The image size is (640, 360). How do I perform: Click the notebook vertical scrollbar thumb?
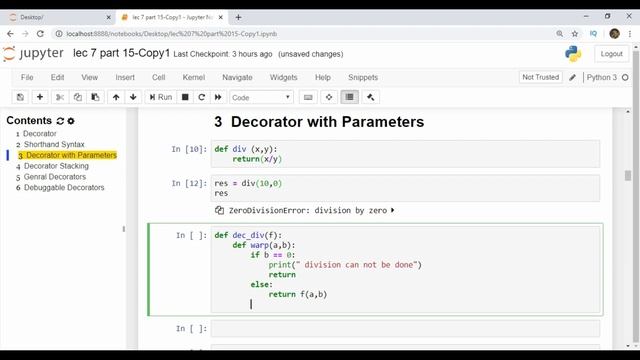pos(628,176)
